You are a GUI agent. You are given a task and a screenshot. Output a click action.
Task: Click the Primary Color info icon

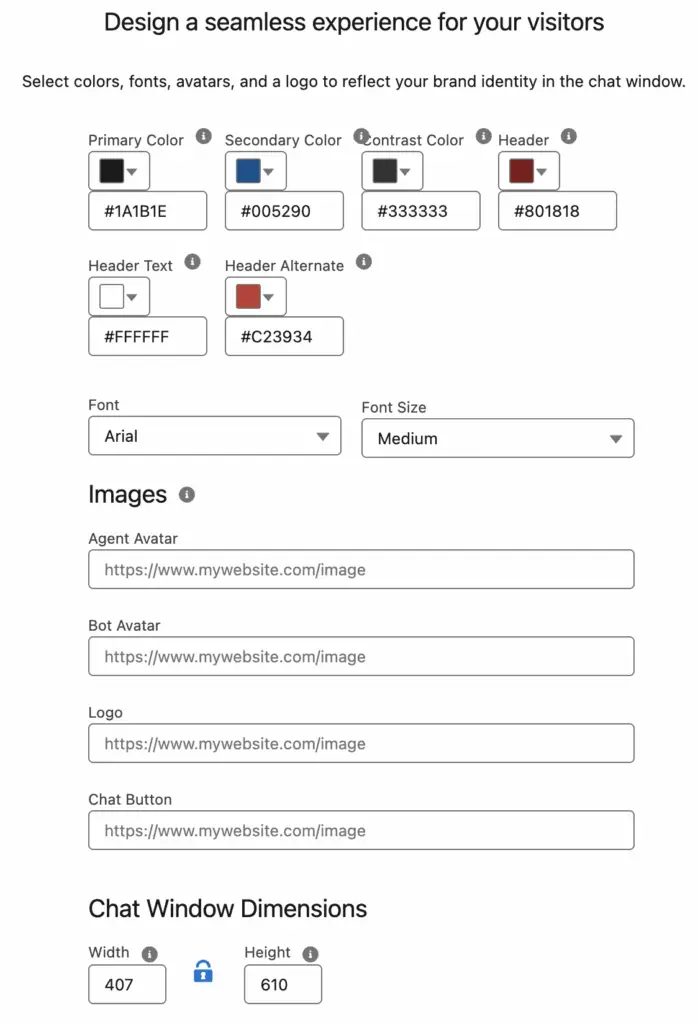click(x=204, y=136)
